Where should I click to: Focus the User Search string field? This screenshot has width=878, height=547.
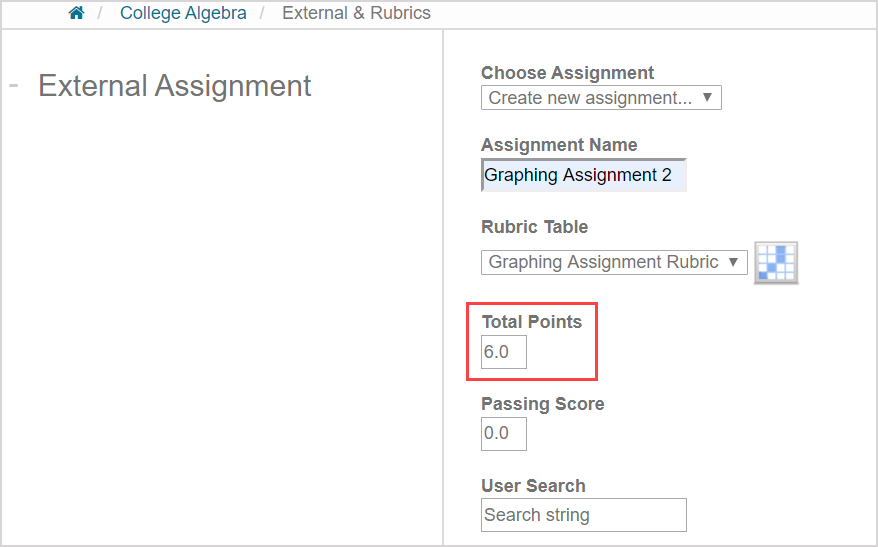(583, 515)
